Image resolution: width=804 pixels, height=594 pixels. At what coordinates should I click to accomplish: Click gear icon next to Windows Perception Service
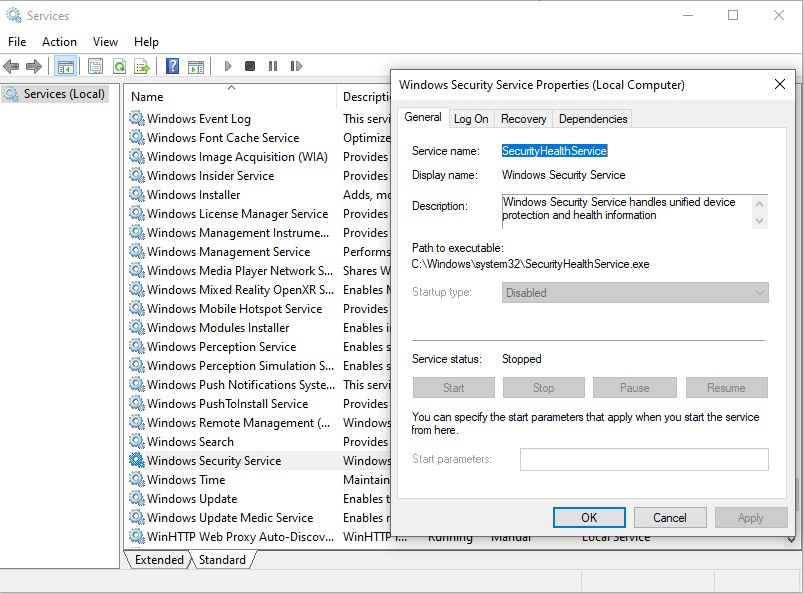pos(136,346)
